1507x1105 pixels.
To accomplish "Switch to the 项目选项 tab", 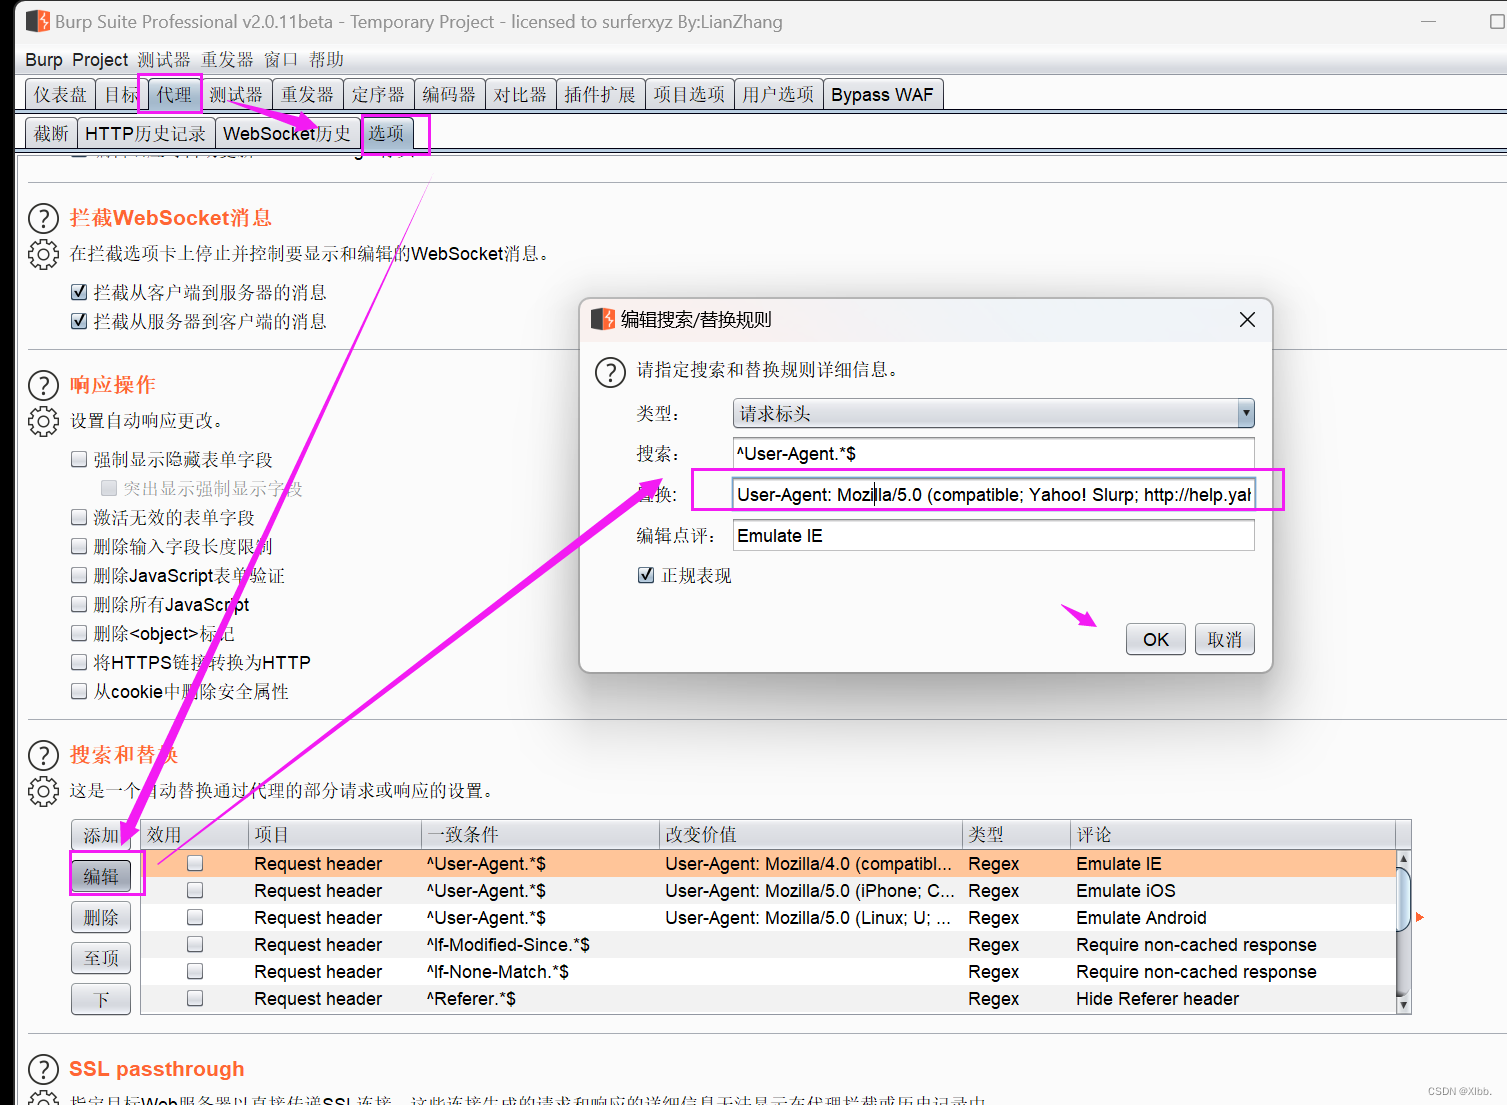I will point(689,94).
